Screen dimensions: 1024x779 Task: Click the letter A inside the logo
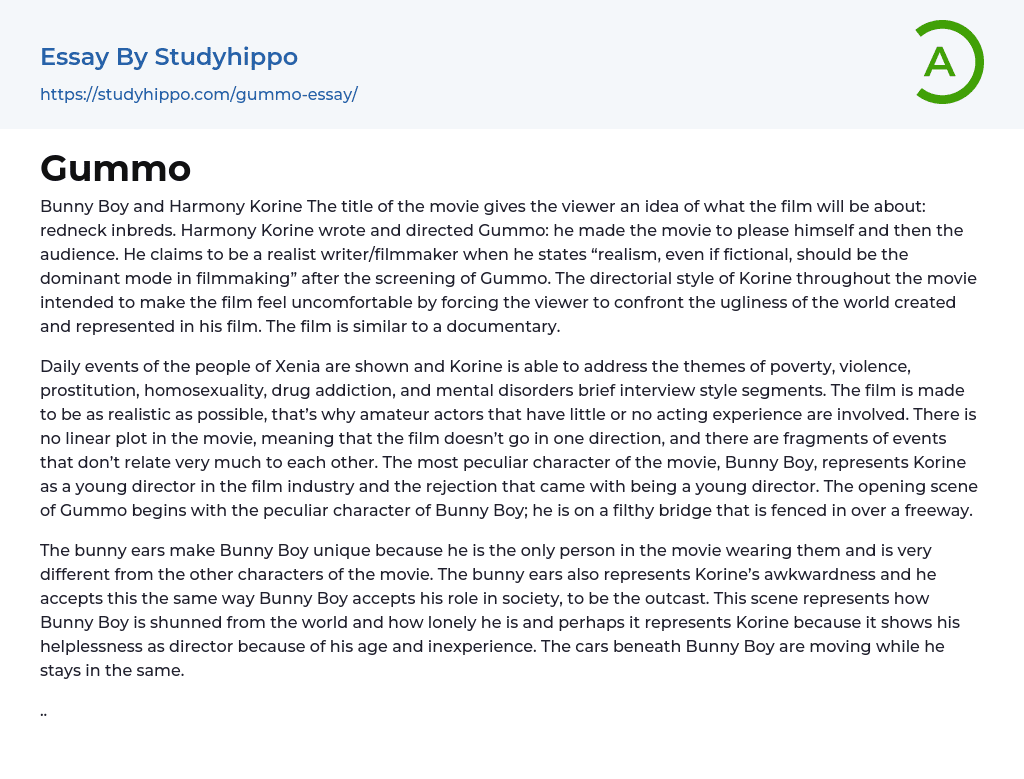click(x=939, y=62)
